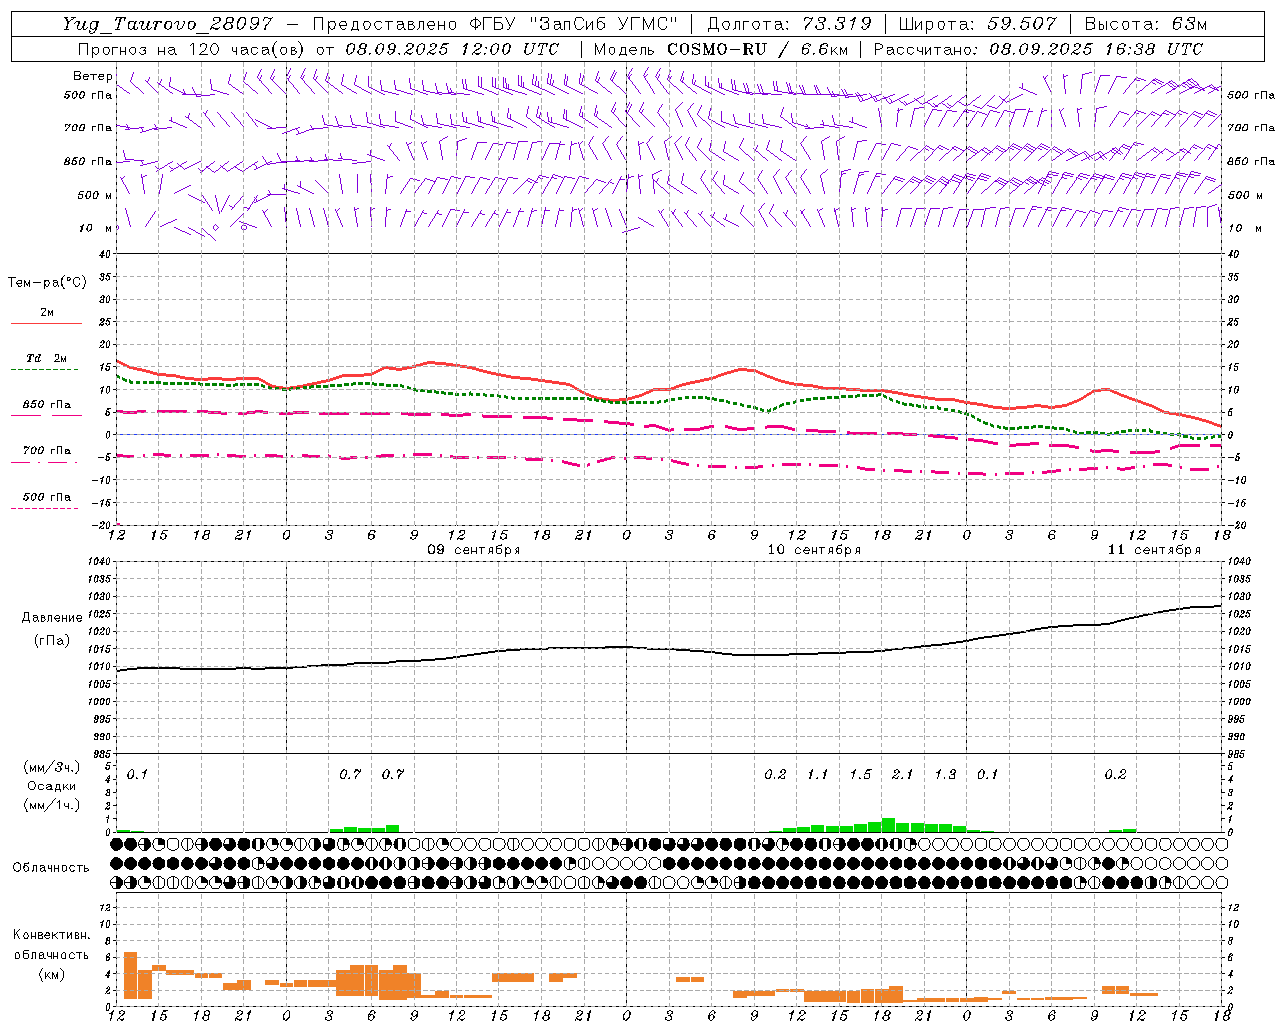Click the 09 сентября date label
The width and height of the screenshot is (1280, 1024).
(x=474, y=550)
